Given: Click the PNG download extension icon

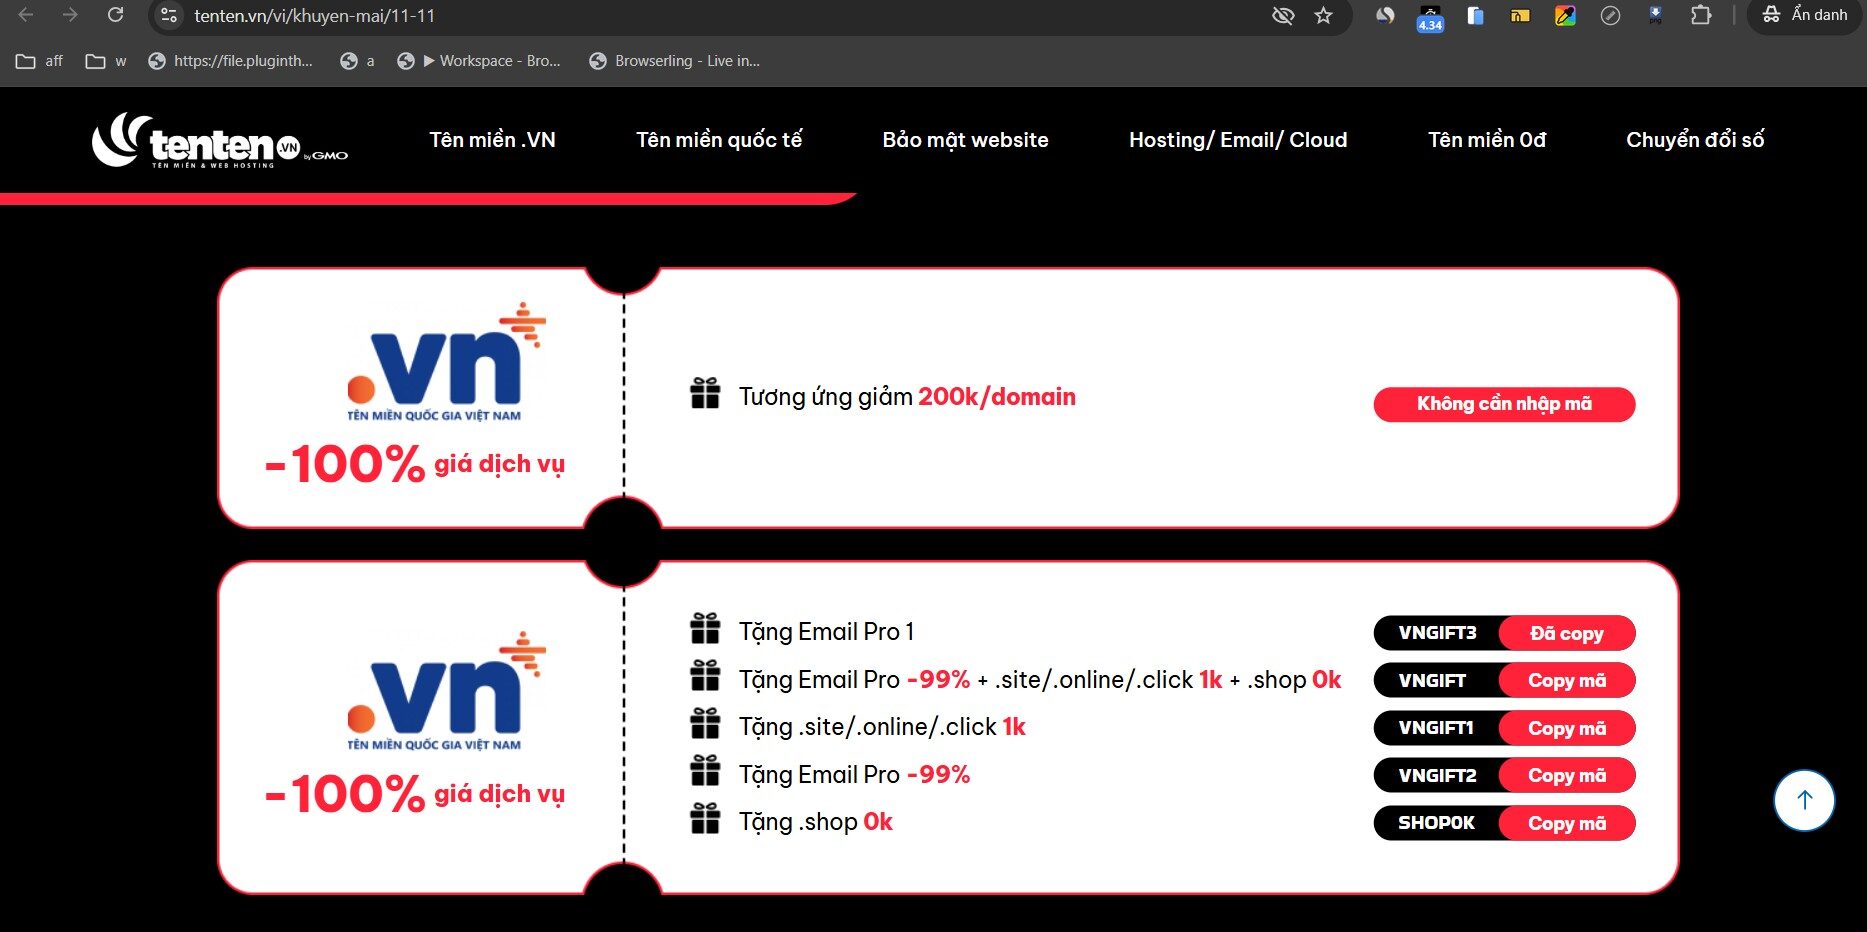Looking at the screenshot, I should click(1656, 16).
